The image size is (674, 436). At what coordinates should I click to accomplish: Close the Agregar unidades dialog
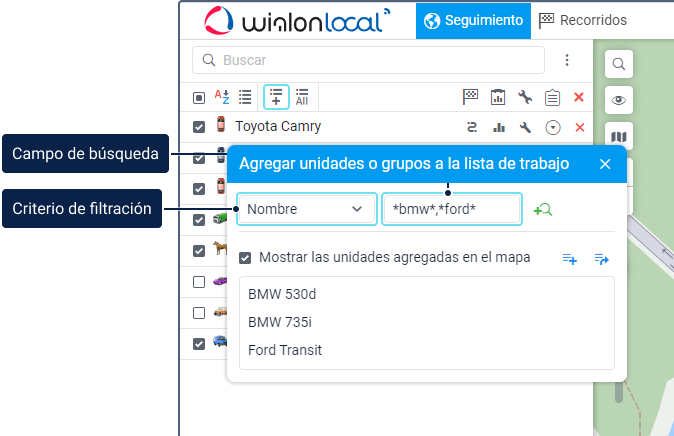pyautogui.click(x=605, y=164)
